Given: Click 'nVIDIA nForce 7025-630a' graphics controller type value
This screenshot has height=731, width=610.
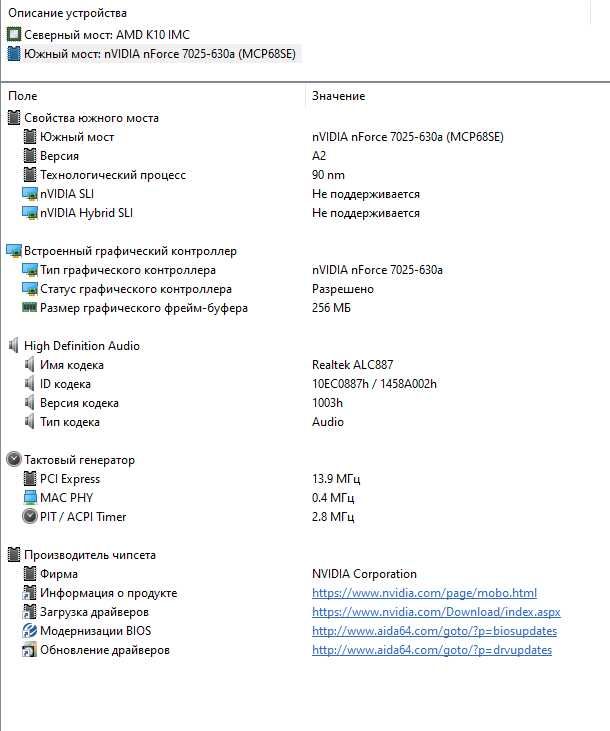Looking at the screenshot, I should tap(377, 270).
